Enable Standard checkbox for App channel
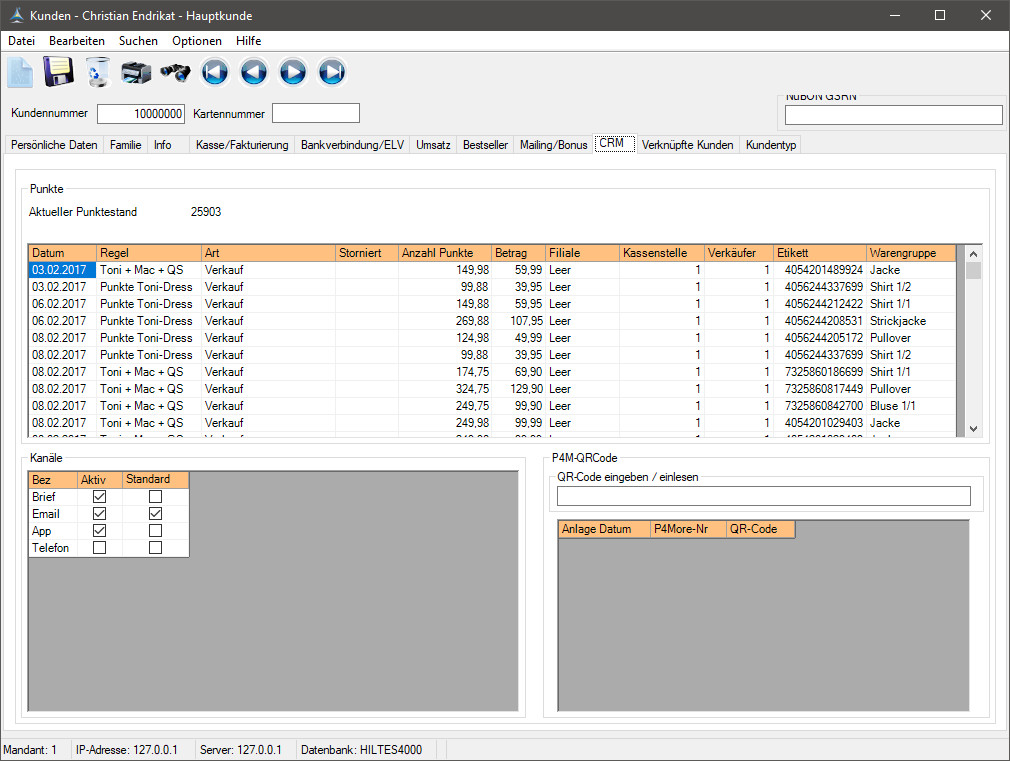Image resolution: width=1010 pixels, height=761 pixels. point(155,531)
